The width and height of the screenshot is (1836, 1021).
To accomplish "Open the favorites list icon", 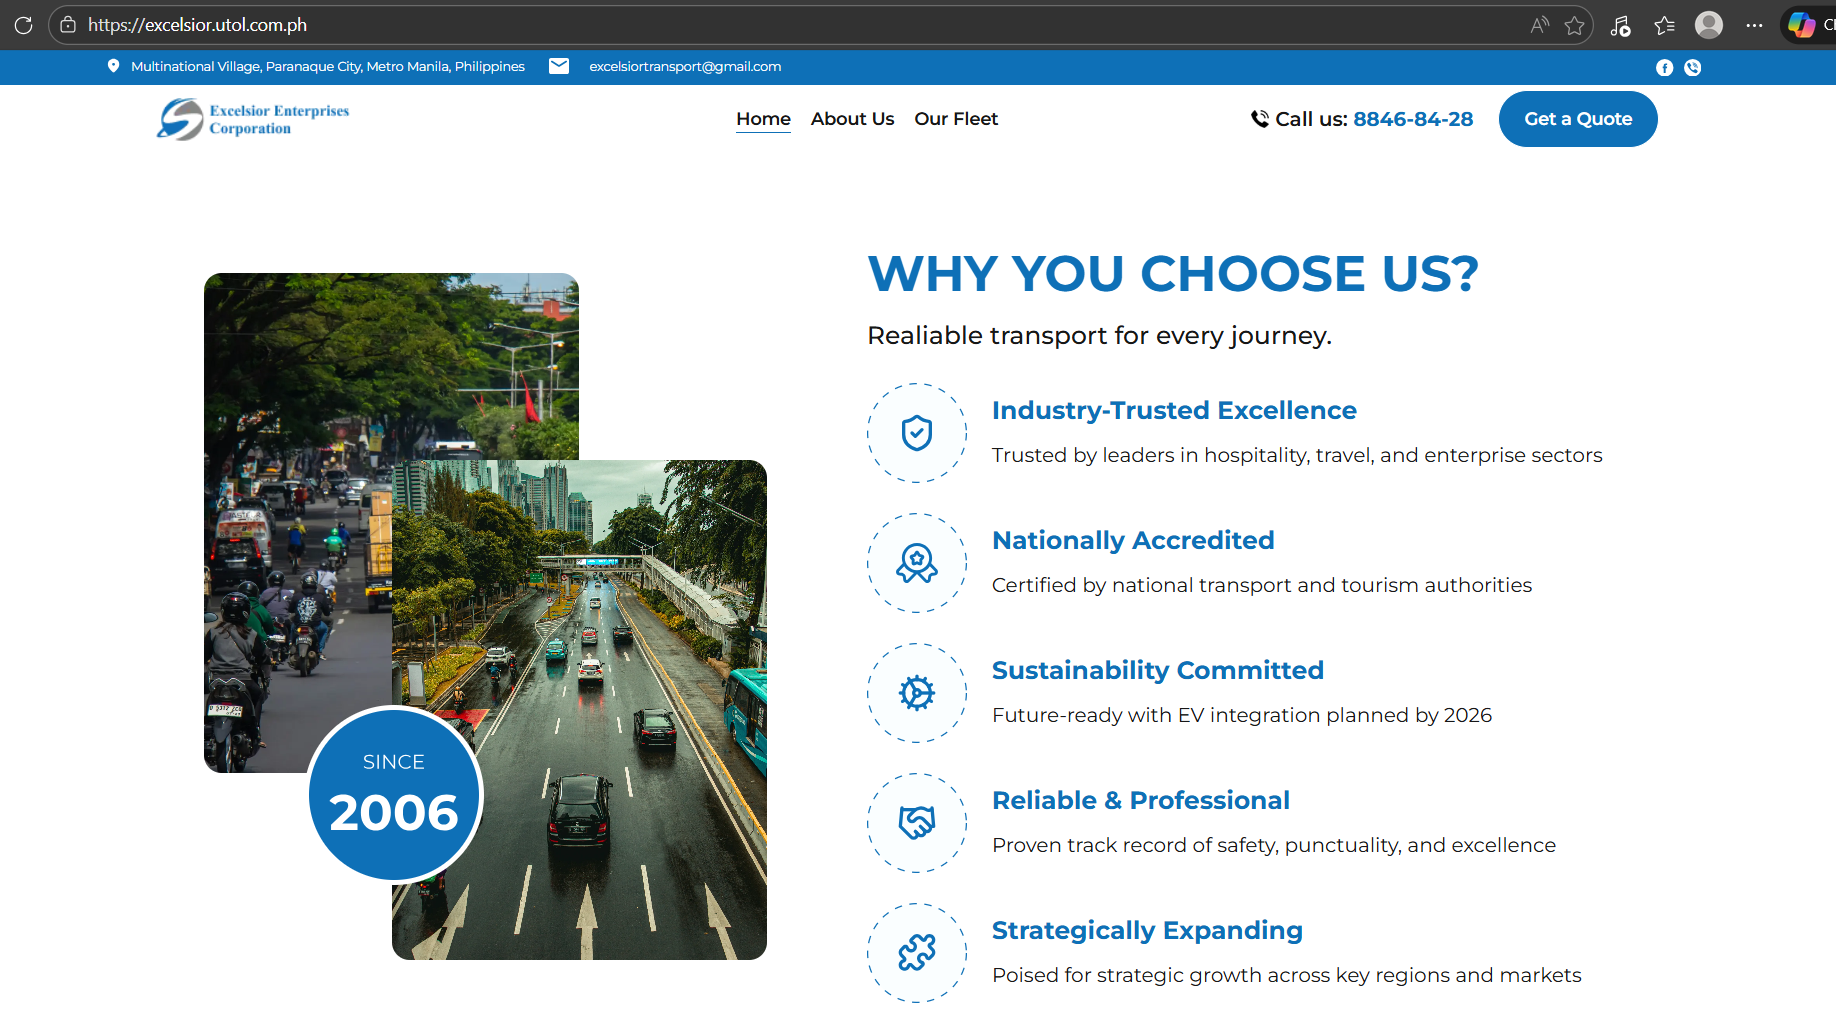I will pos(1664,26).
